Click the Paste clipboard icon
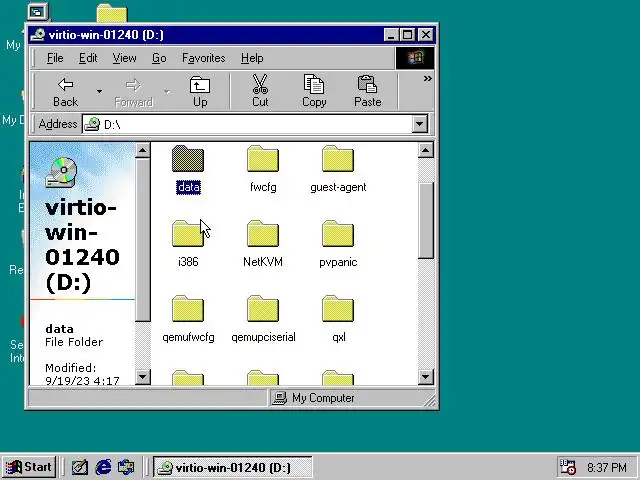 pos(367,91)
